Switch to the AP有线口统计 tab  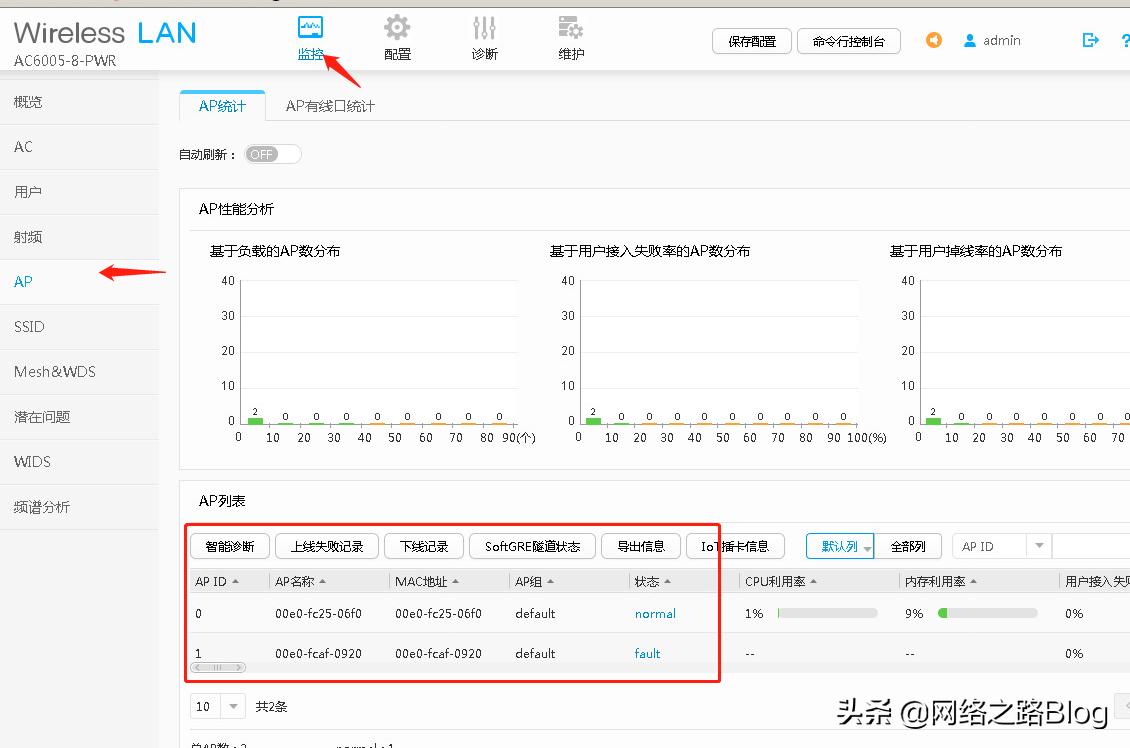point(329,104)
